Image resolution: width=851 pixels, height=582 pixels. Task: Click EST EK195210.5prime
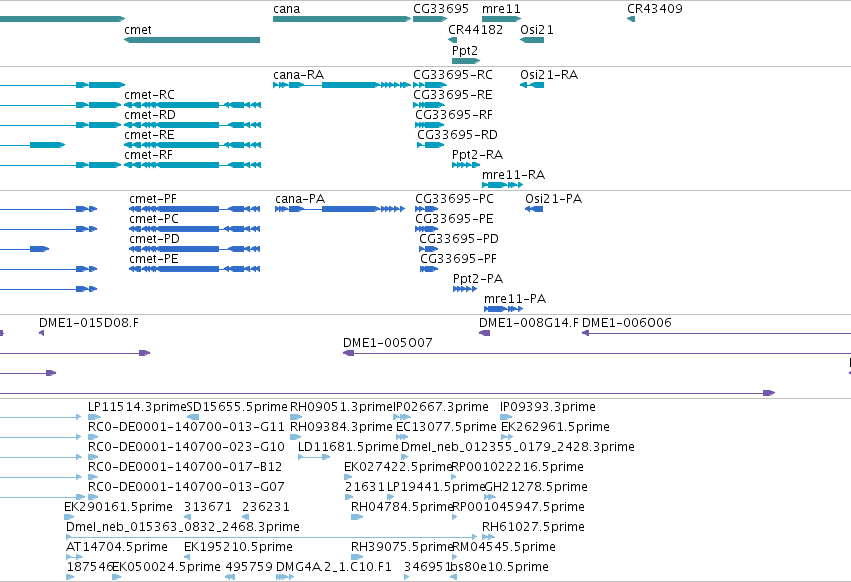coord(238,547)
